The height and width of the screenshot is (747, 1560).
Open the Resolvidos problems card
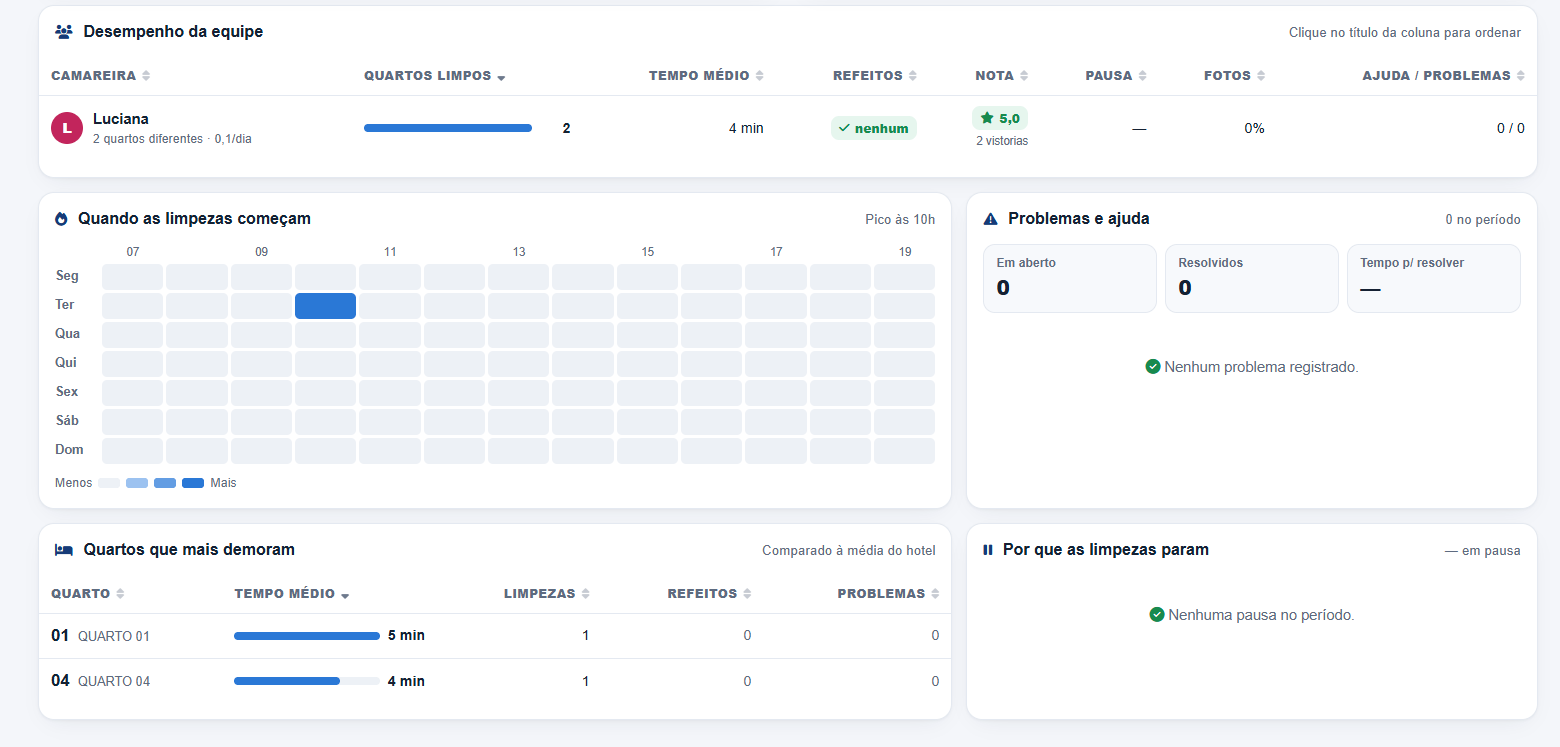[1252, 278]
